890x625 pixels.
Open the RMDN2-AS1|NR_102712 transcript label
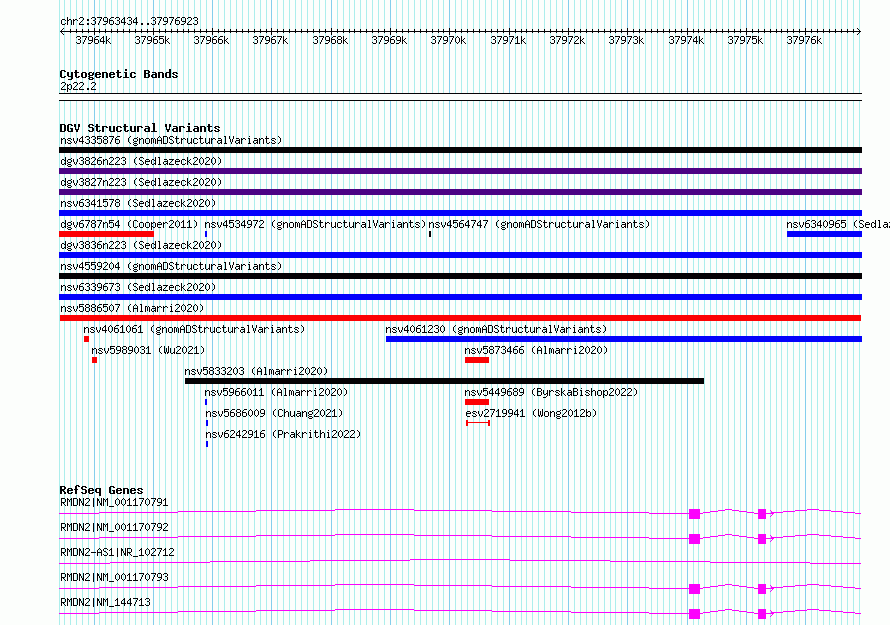click(x=117, y=552)
